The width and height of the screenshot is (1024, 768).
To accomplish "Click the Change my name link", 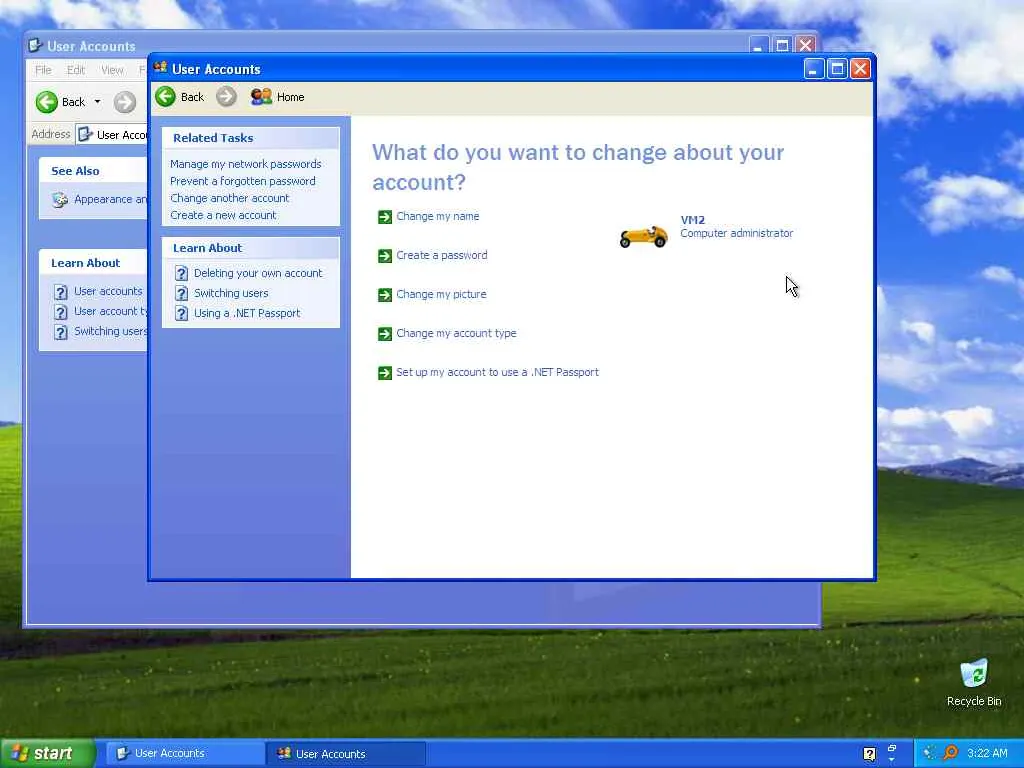I will (438, 216).
